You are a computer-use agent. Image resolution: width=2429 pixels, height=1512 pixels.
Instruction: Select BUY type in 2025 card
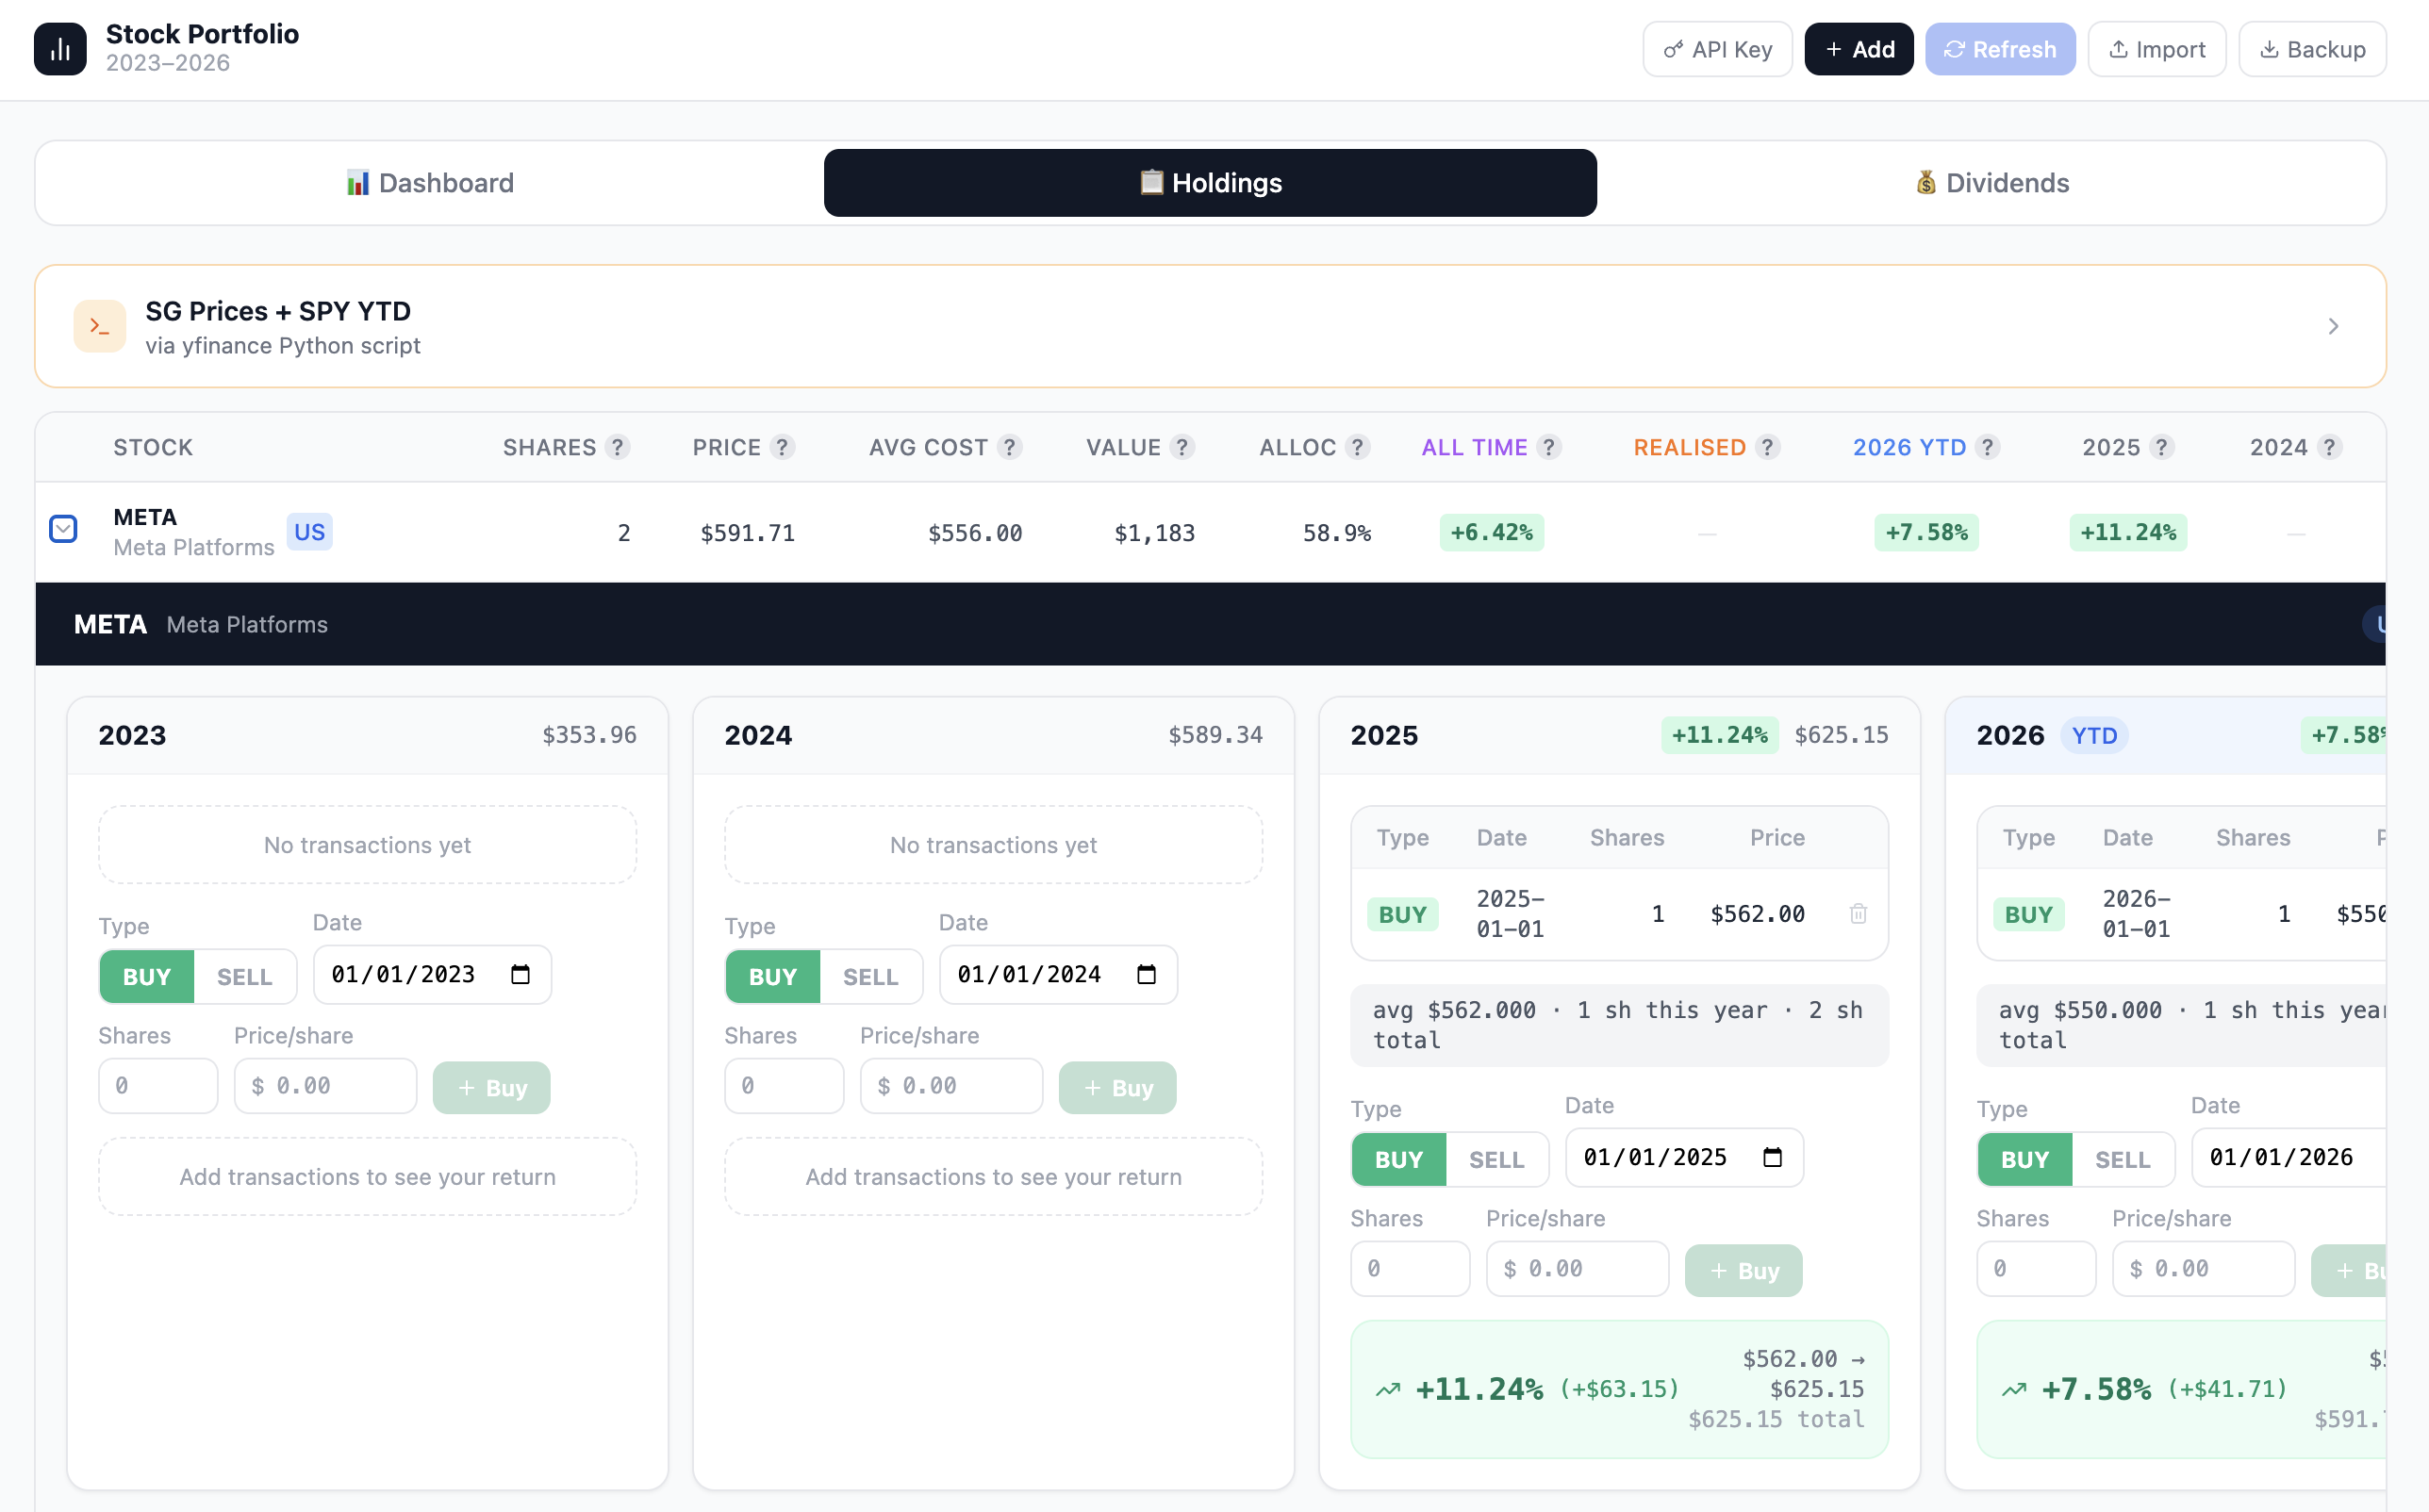point(1398,1159)
